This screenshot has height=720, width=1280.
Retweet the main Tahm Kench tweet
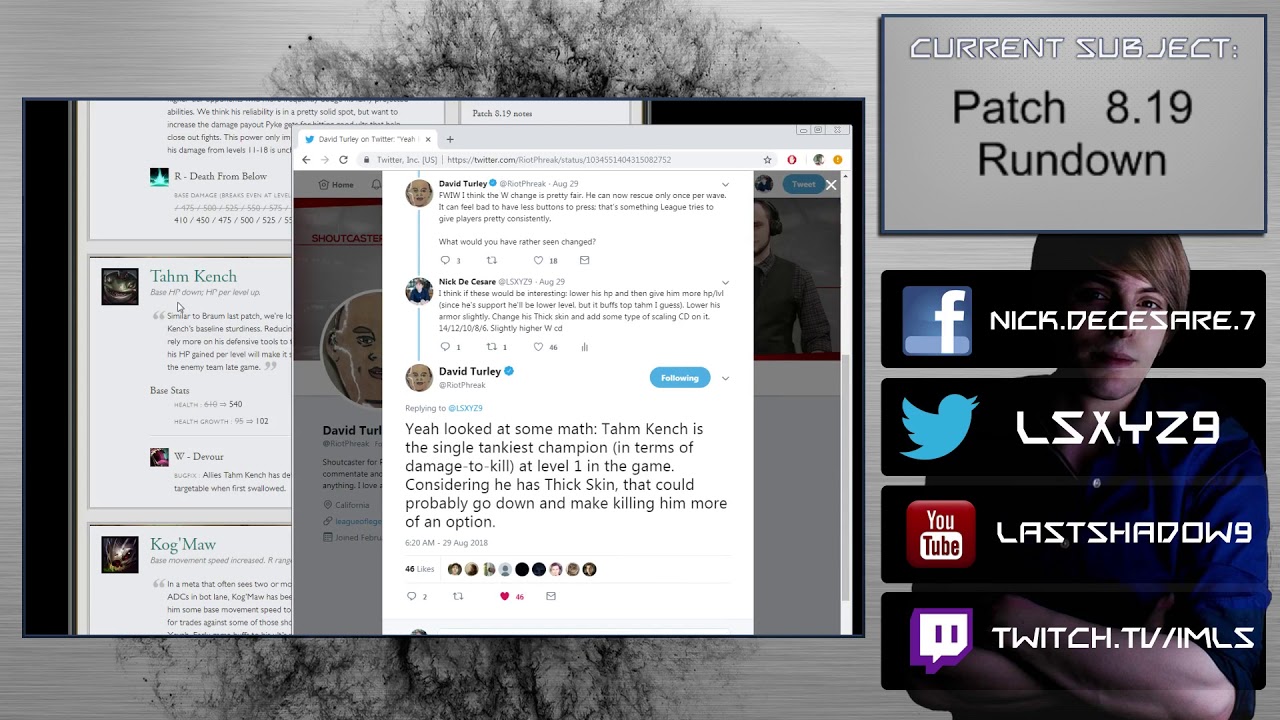pos(458,596)
